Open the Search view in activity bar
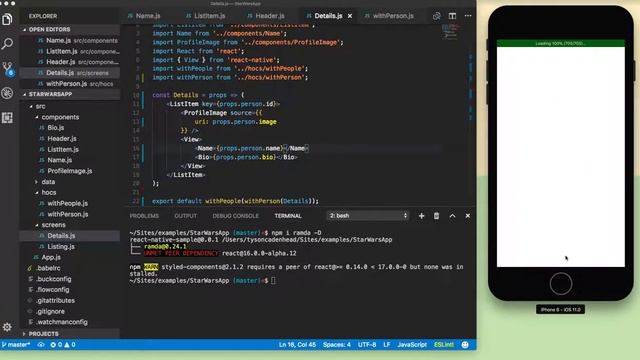640x360 pixels. coord(7,43)
